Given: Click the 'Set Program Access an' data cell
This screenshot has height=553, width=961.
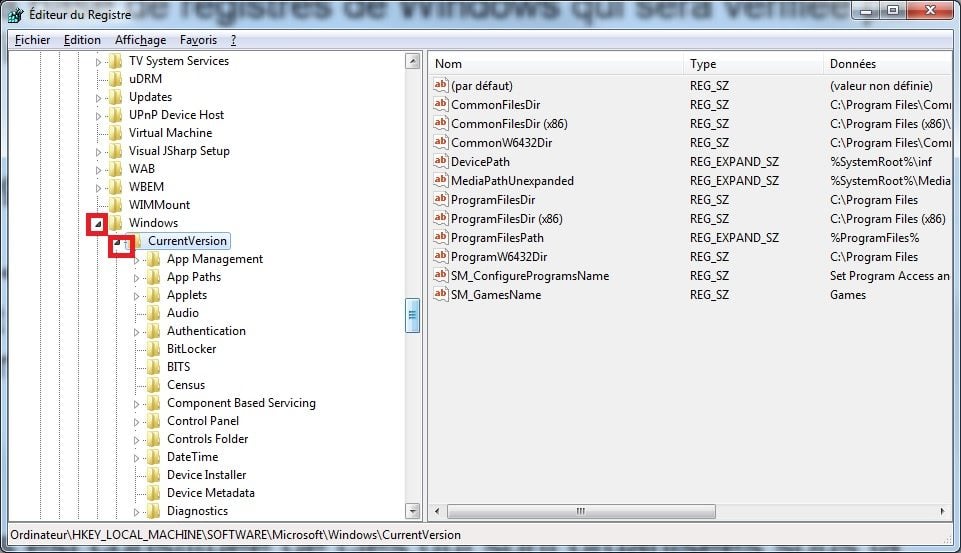Looking at the screenshot, I should point(889,276).
